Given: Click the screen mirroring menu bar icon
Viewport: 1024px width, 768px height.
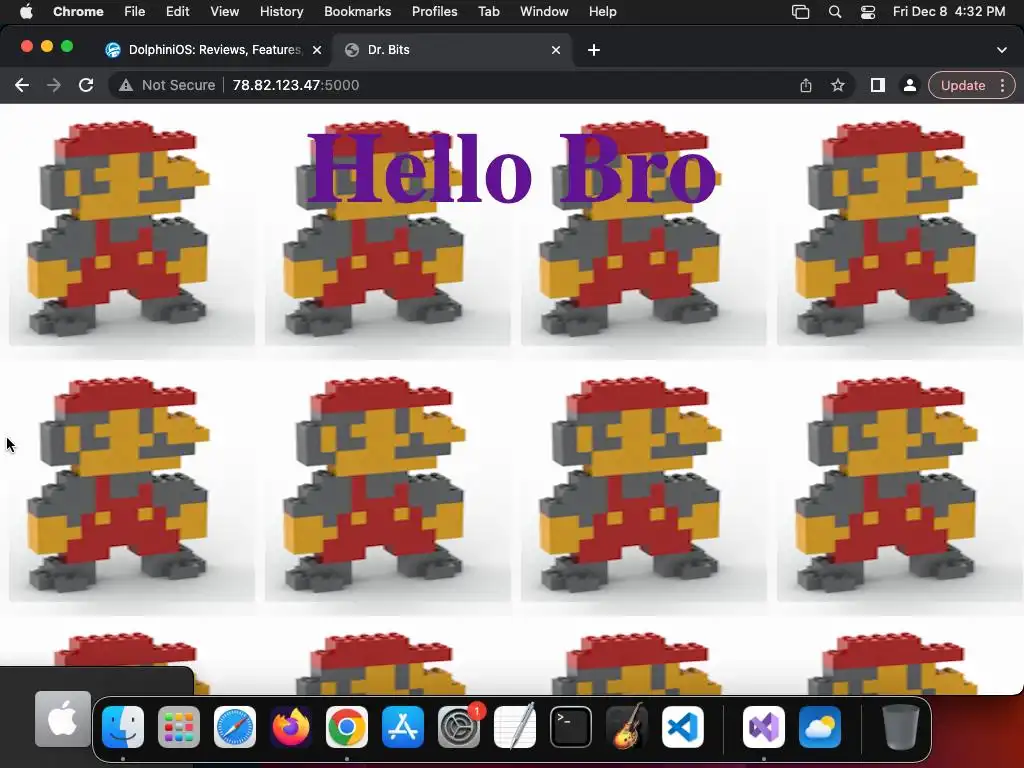Looking at the screenshot, I should pyautogui.click(x=801, y=12).
